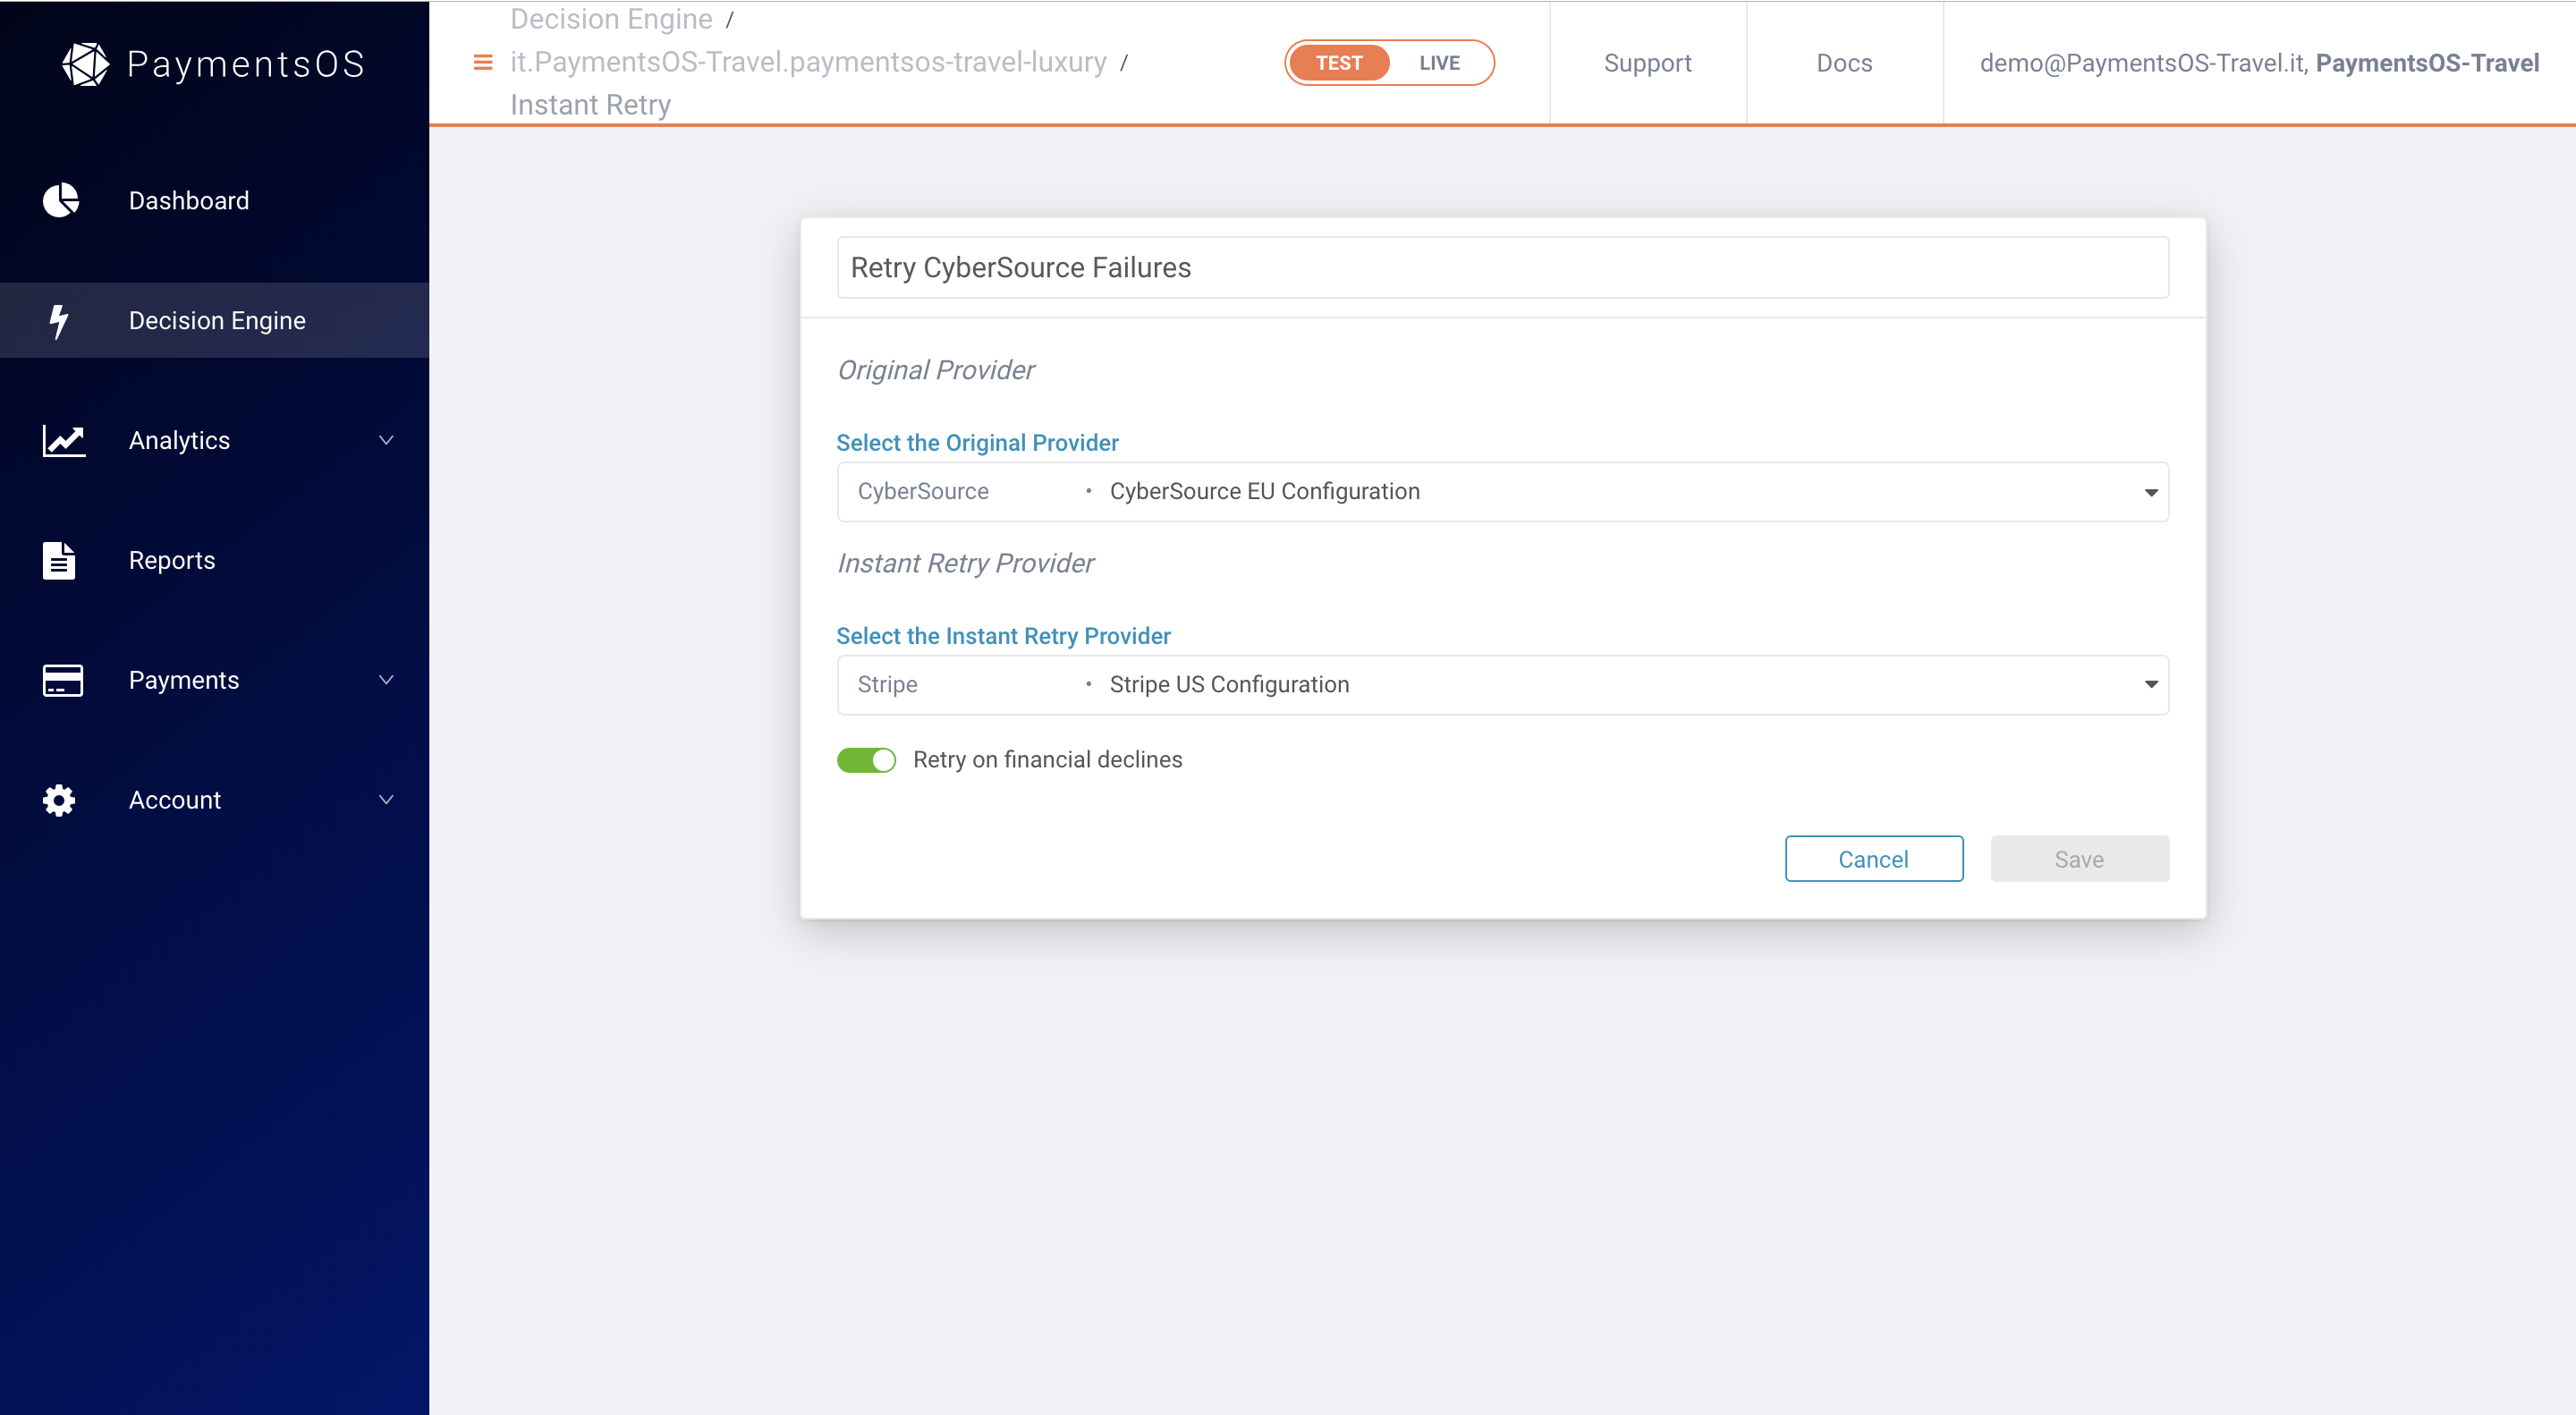
Task: Open Analytics in the sidebar
Action: click(214, 440)
